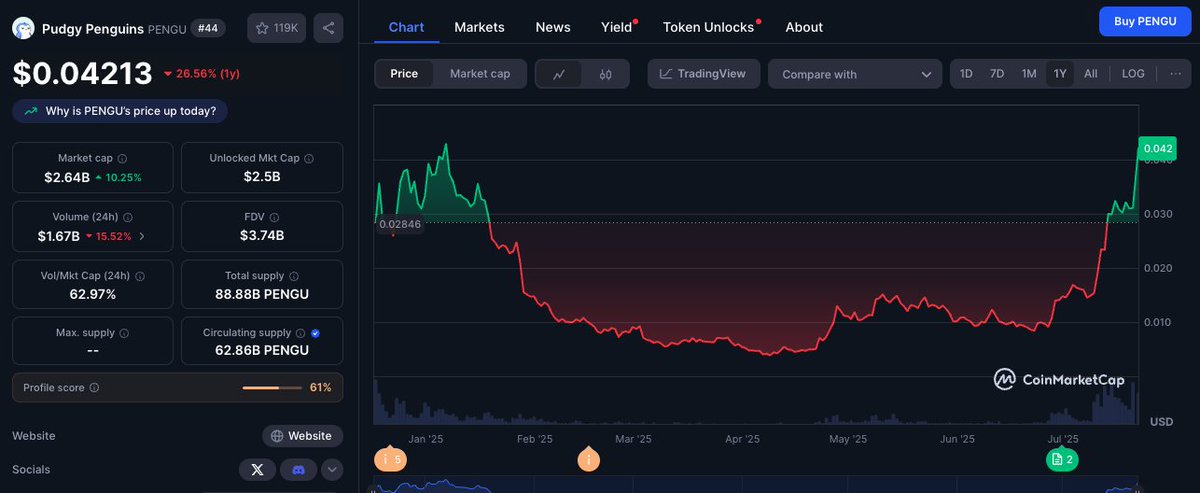Toggle LOG scale on chart
Screen dimensions: 1200x493
(1133, 74)
